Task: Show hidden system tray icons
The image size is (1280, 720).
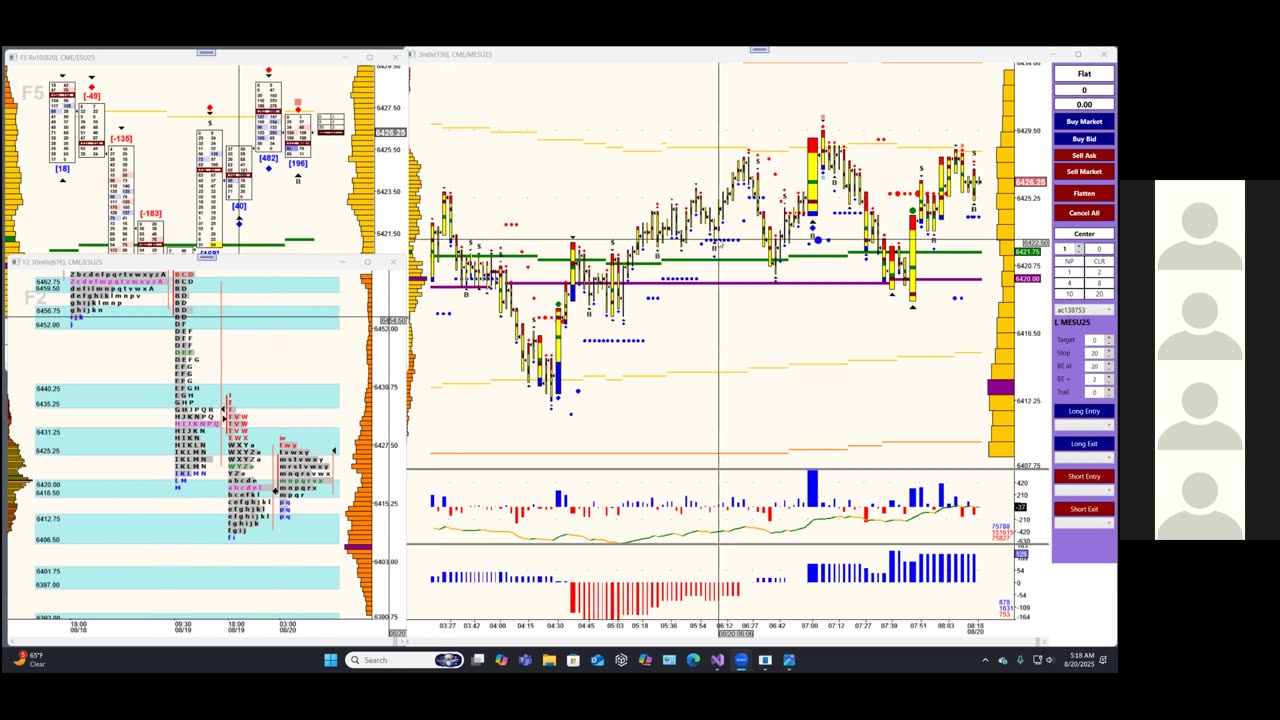Action: point(985,660)
